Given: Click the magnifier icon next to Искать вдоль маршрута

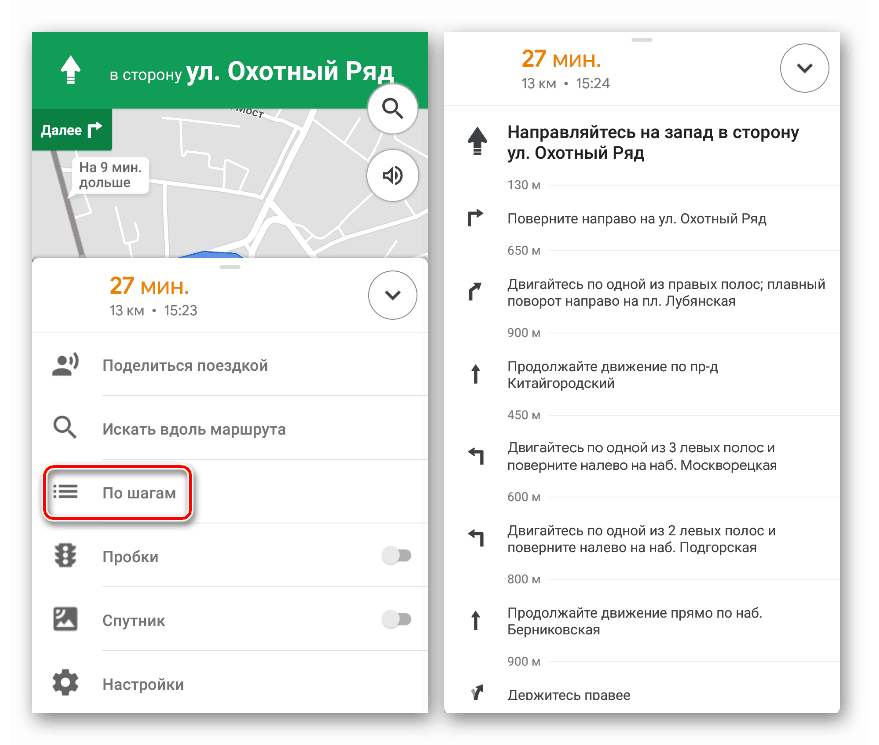Looking at the screenshot, I should (65, 428).
